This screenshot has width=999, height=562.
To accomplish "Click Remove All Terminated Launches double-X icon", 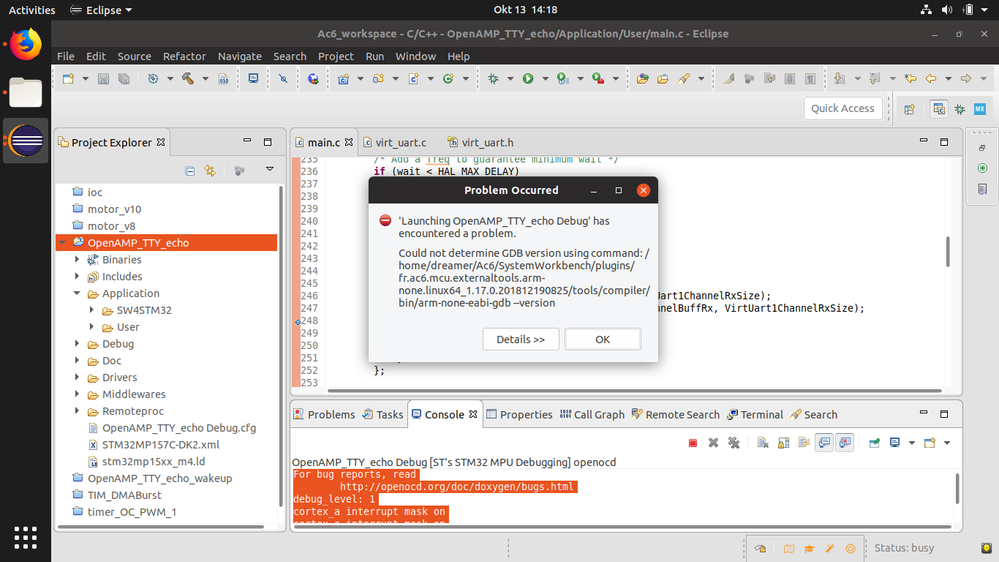I will [734, 443].
